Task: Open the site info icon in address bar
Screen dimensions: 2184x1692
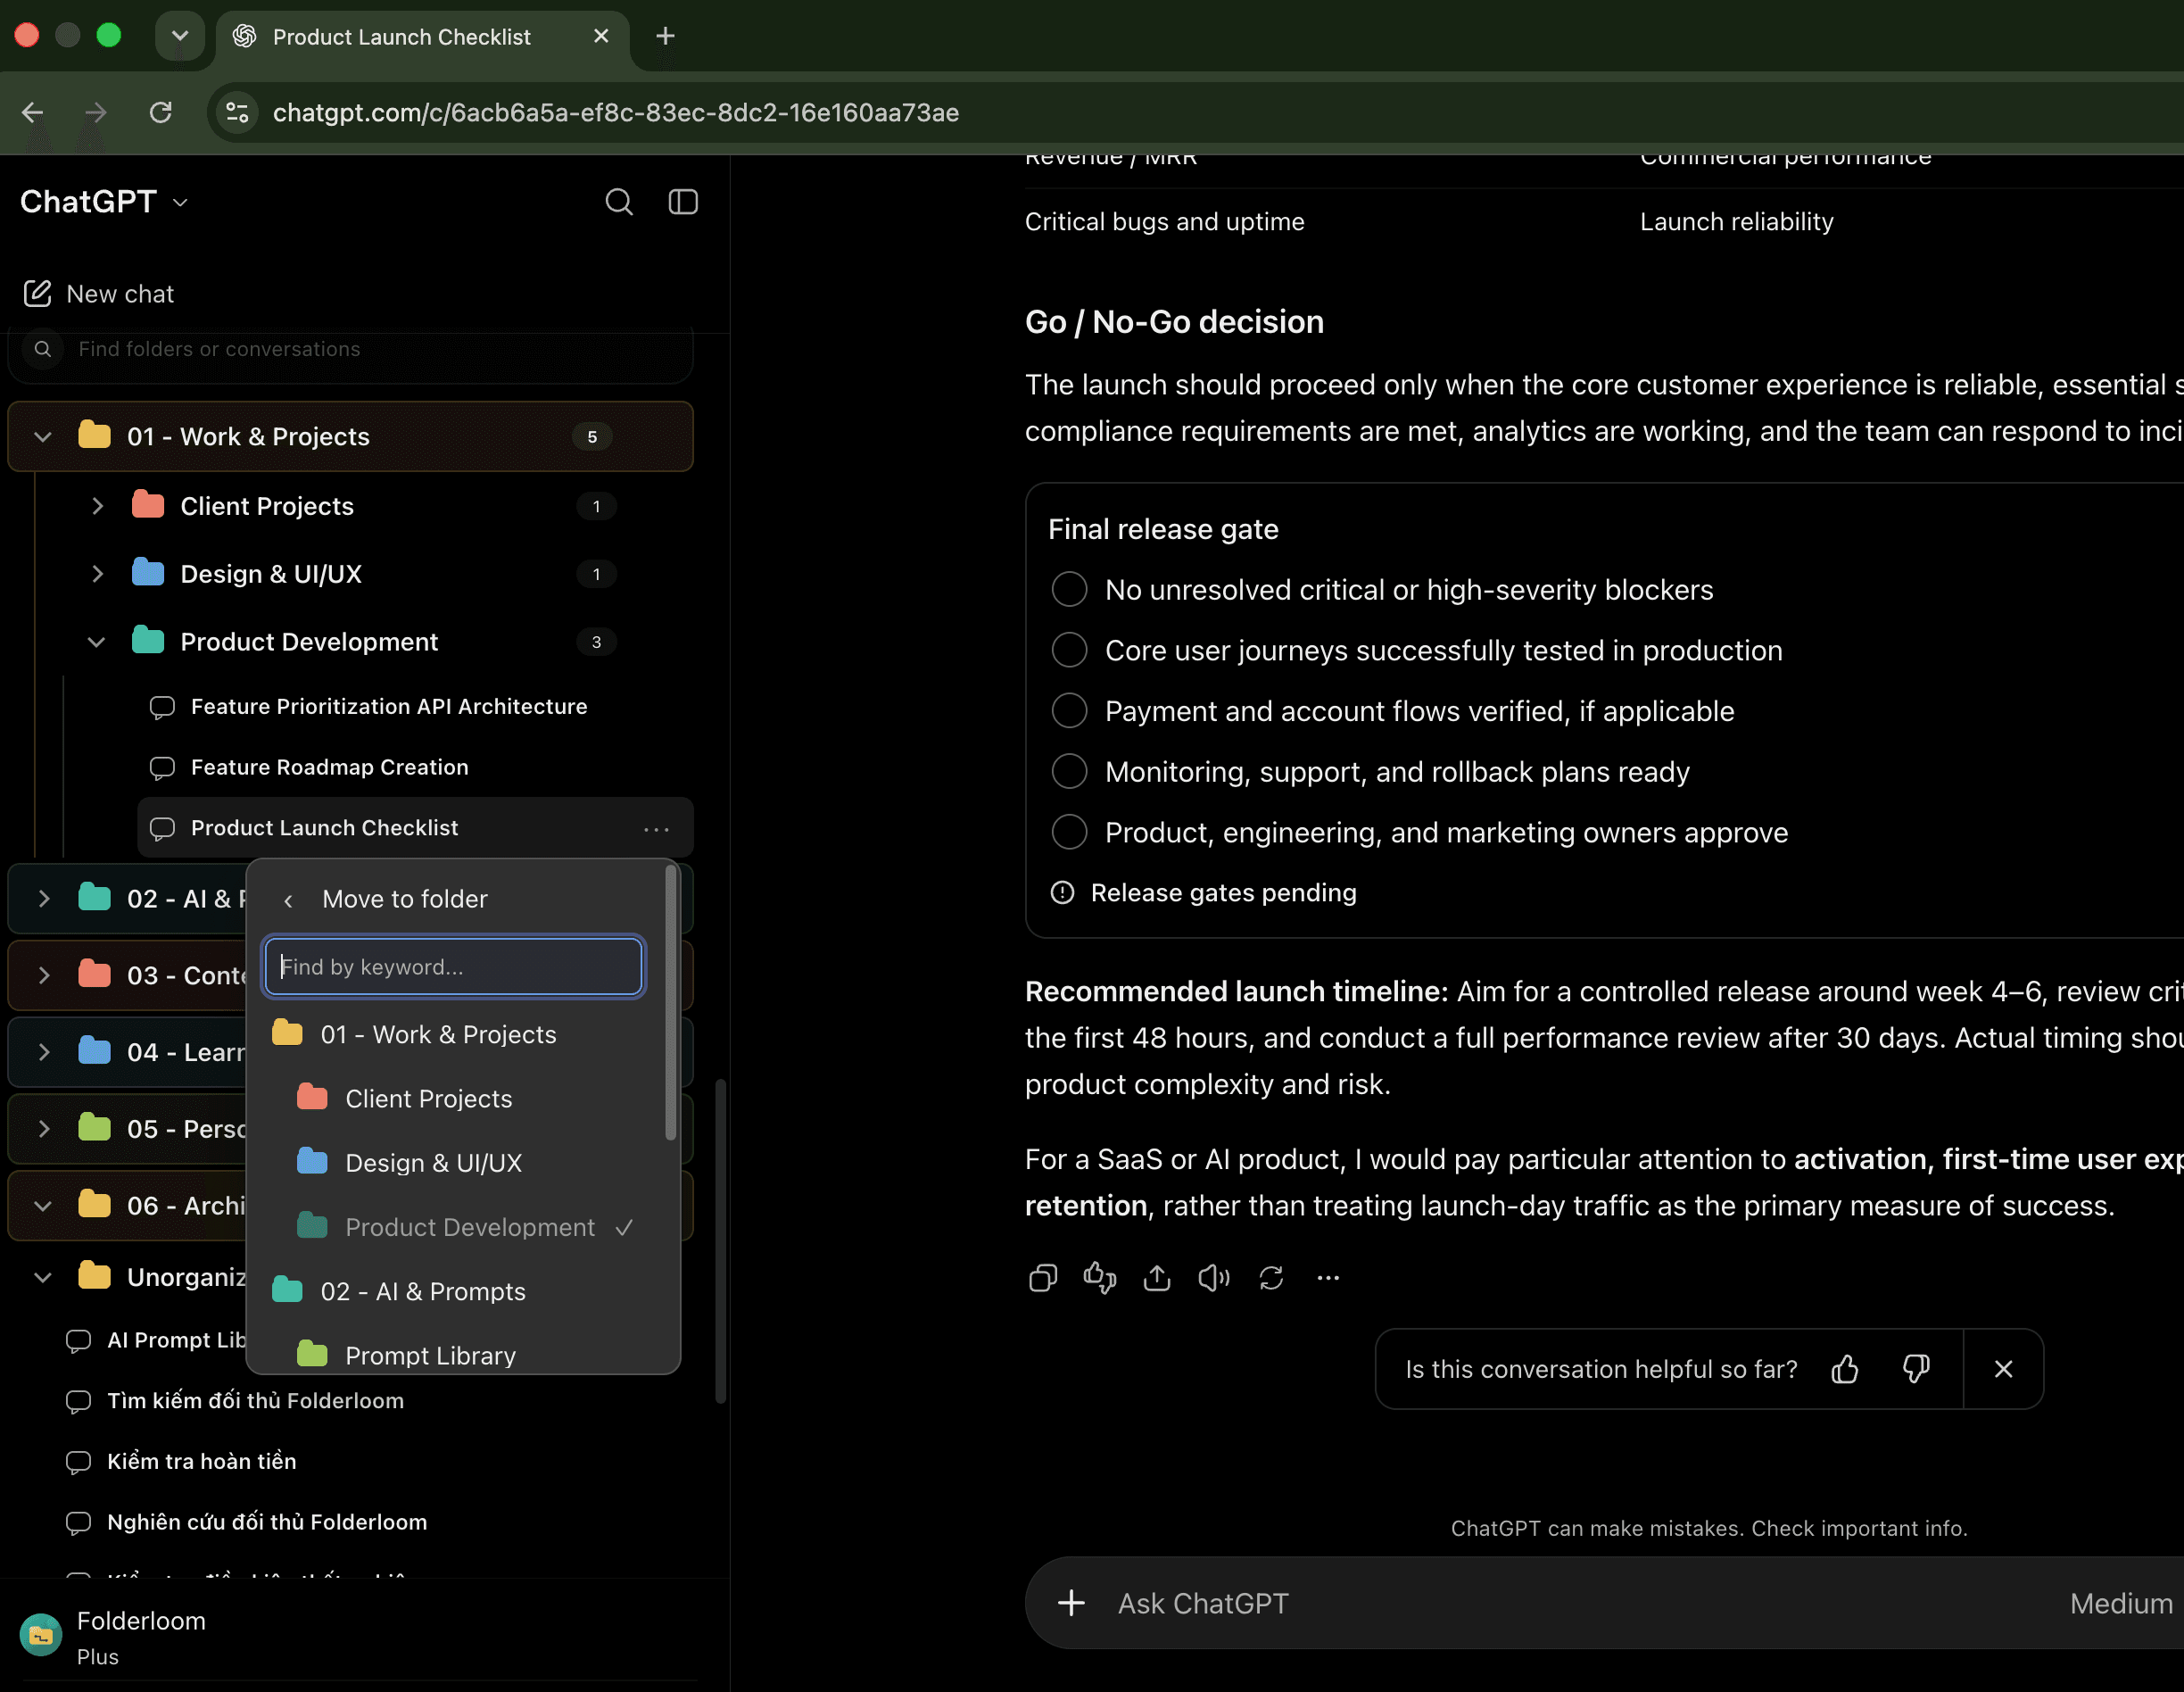Action: (237, 112)
